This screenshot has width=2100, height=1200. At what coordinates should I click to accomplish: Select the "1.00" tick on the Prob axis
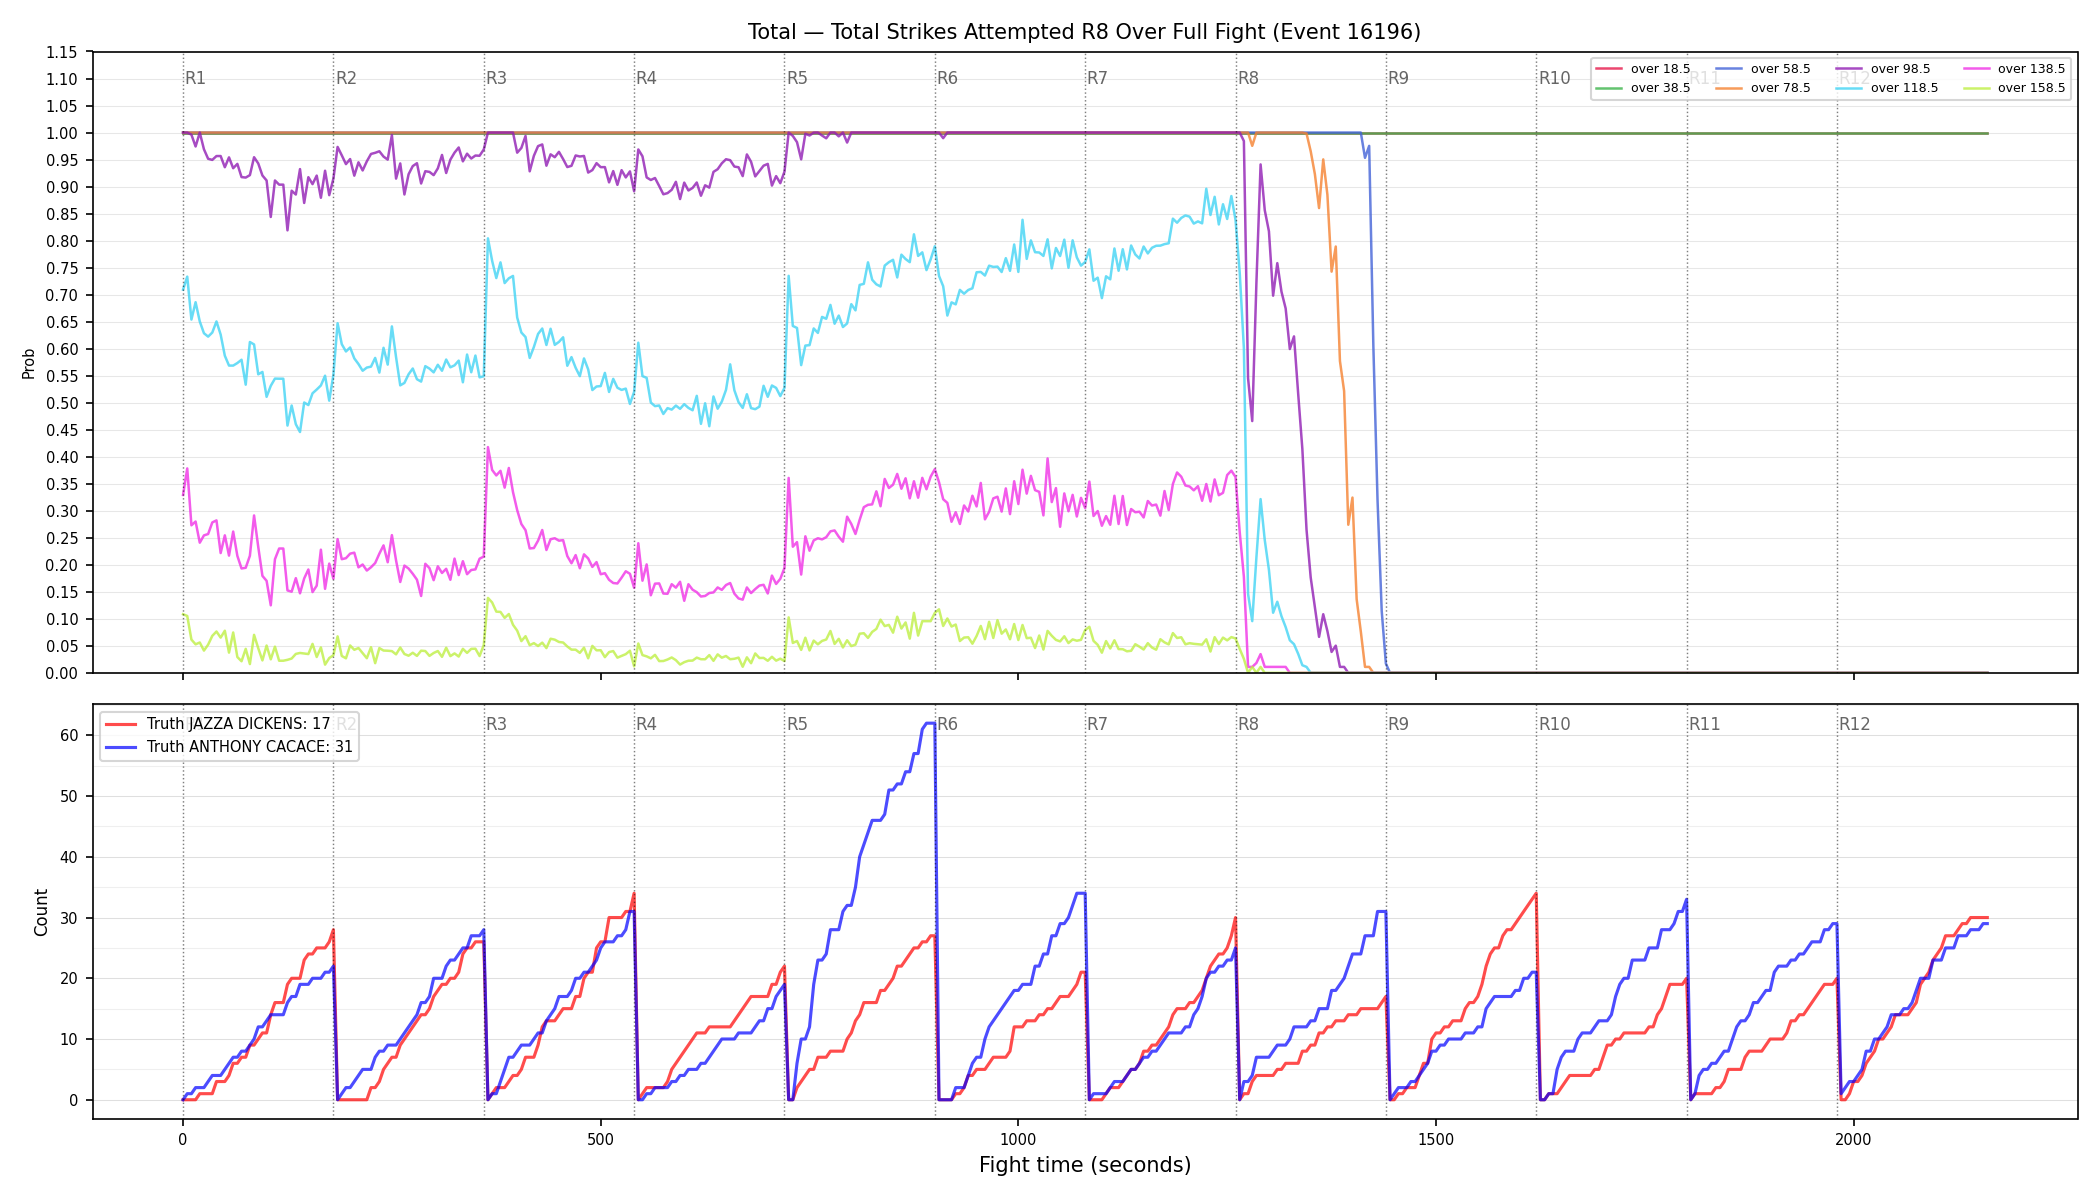pyautogui.click(x=62, y=133)
